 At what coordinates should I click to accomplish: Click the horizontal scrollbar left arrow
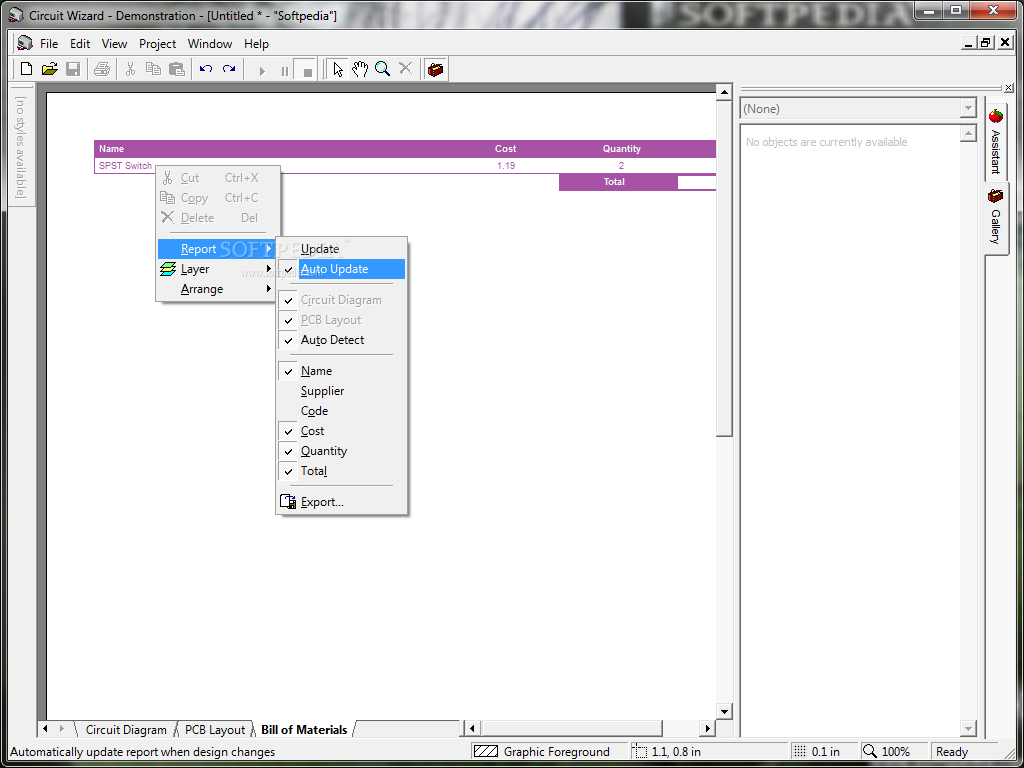[x=472, y=728]
